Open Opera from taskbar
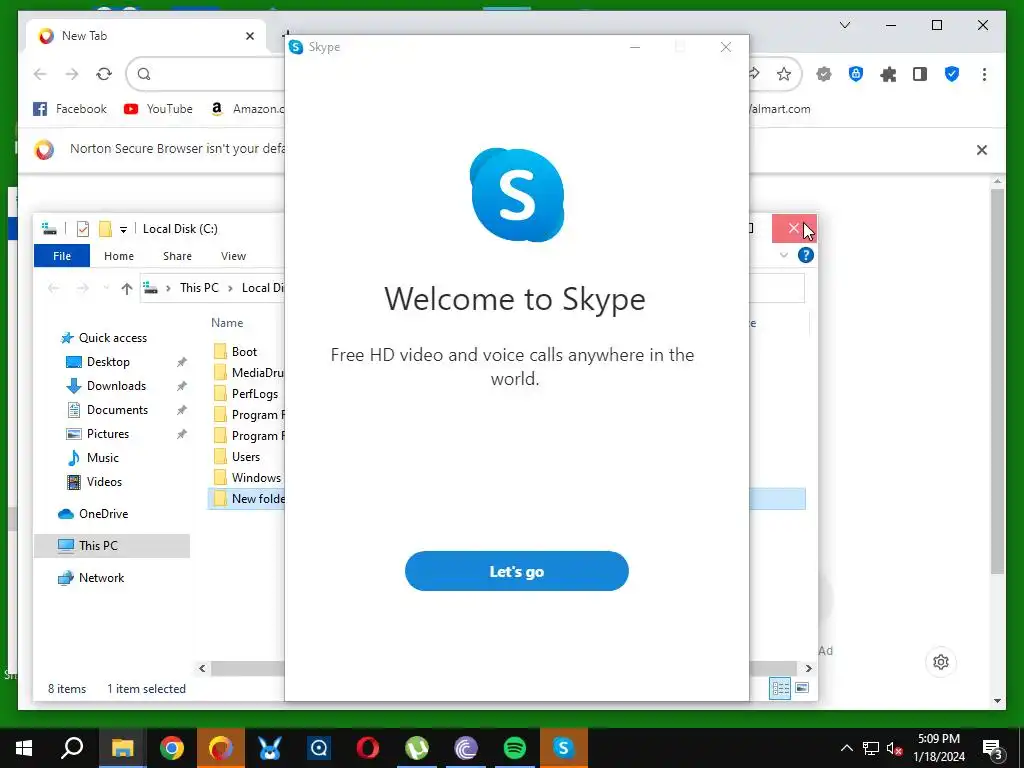 [368, 748]
